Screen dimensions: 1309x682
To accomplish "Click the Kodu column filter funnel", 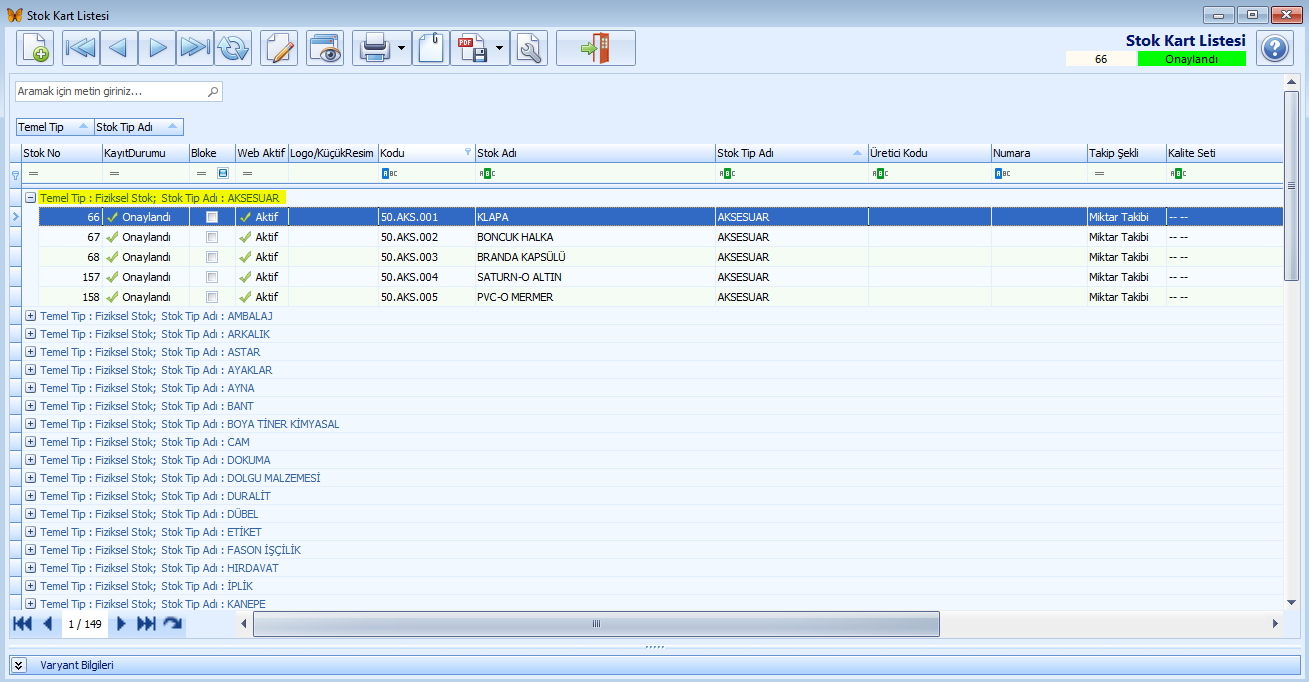I will (468, 152).
